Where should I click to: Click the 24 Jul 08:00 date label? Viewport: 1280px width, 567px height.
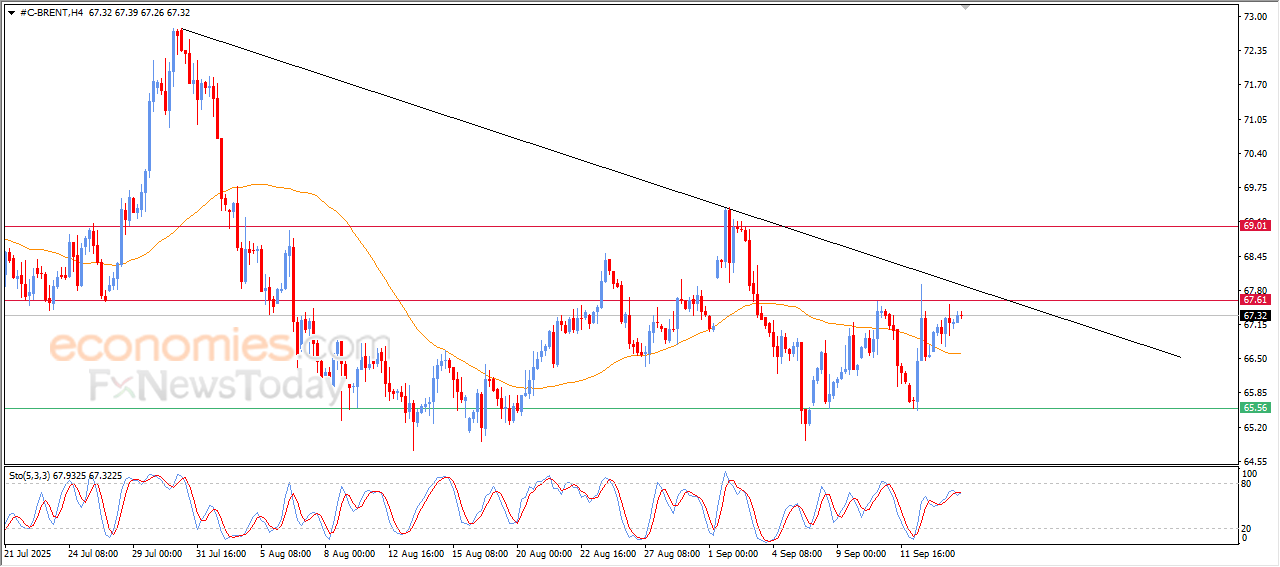pos(93,552)
